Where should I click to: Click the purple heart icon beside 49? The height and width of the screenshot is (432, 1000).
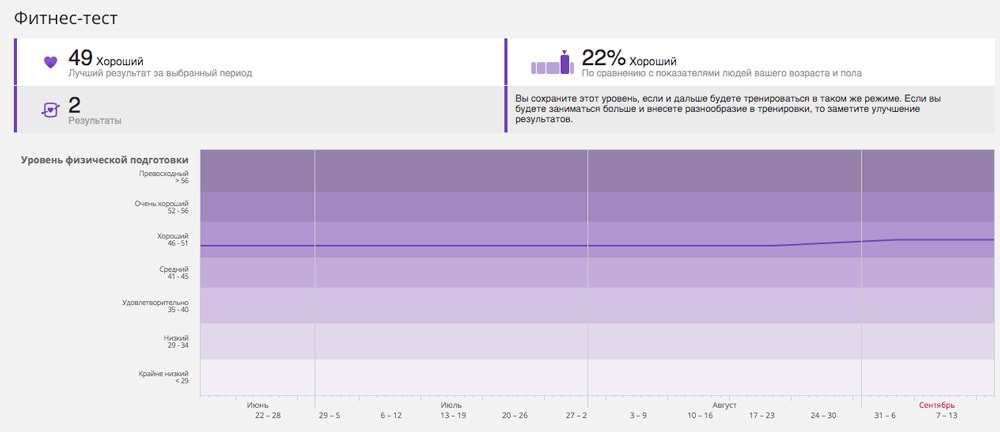[x=51, y=62]
